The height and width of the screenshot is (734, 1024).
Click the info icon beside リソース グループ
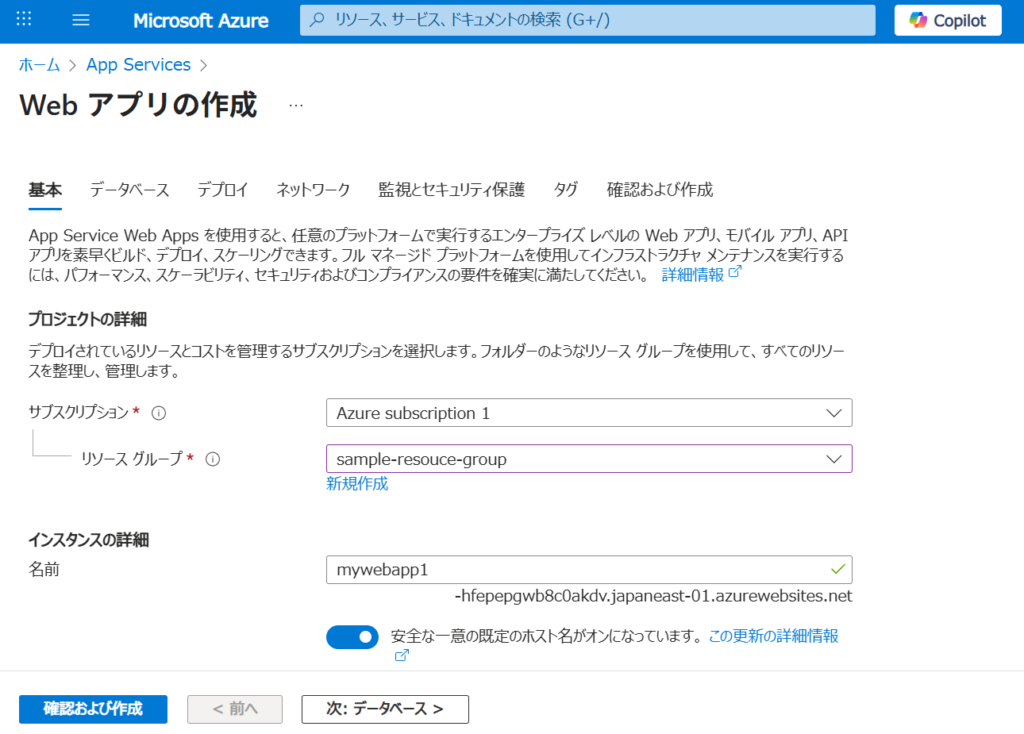coord(213,459)
